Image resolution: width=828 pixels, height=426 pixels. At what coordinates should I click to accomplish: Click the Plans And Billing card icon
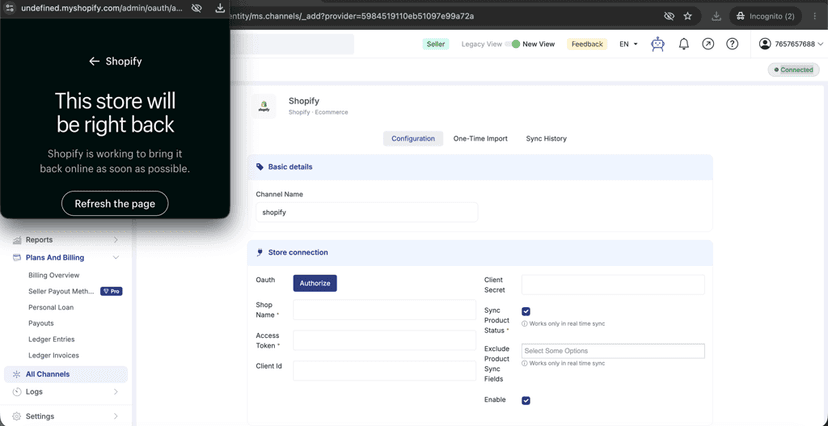coord(16,258)
